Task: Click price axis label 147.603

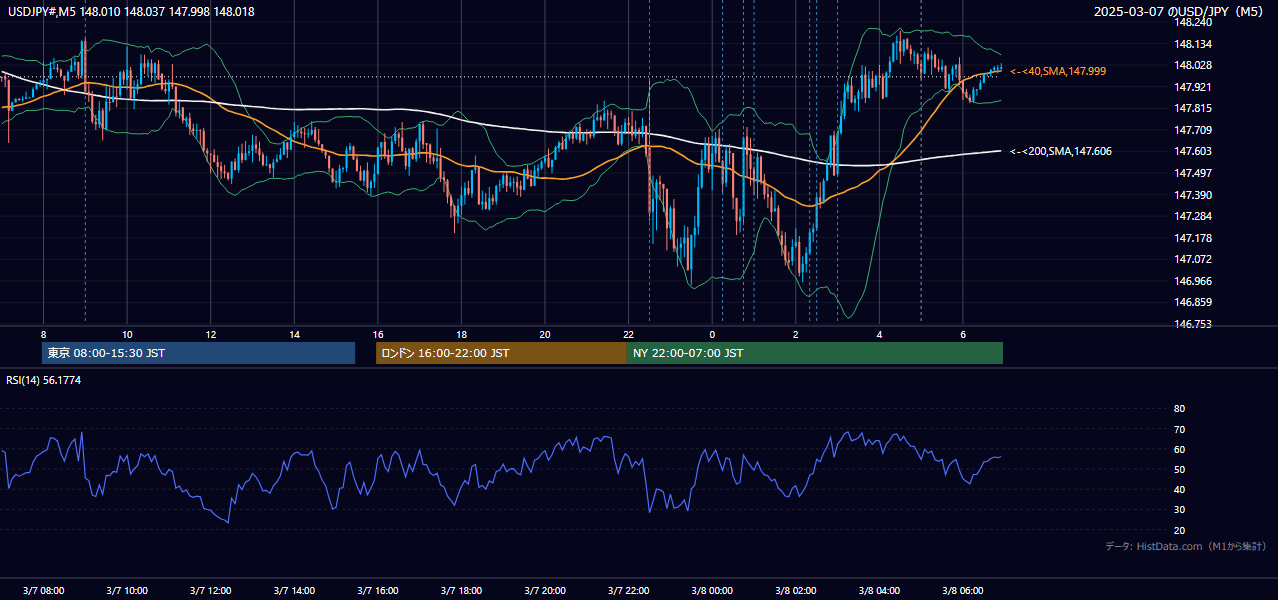Action: click(x=1194, y=151)
